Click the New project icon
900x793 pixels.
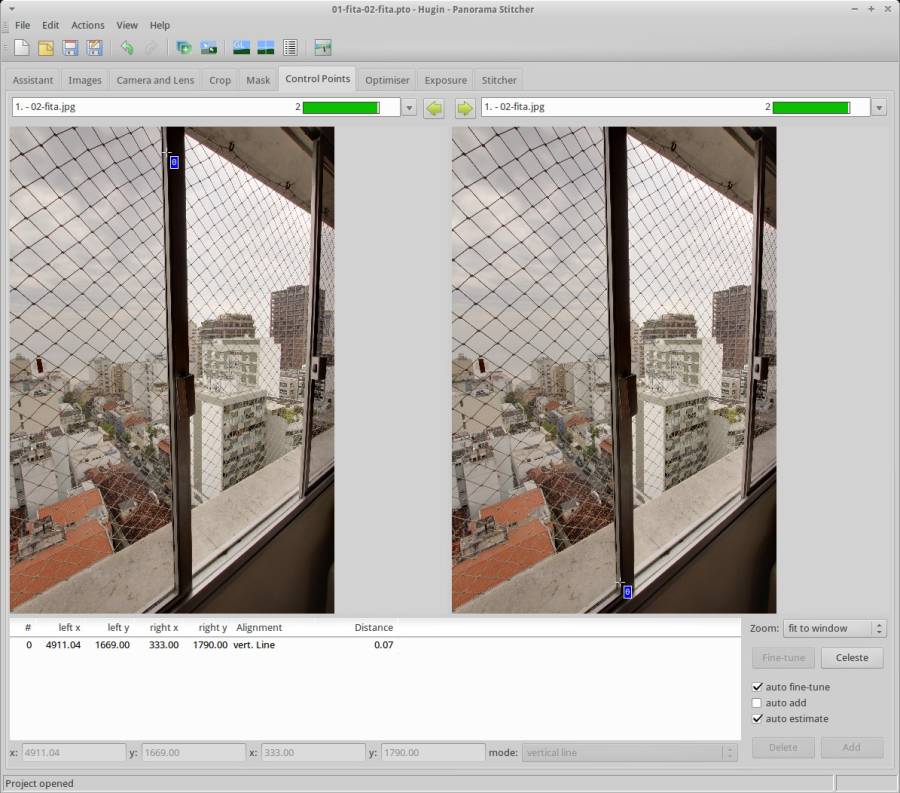pyautogui.click(x=21, y=48)
